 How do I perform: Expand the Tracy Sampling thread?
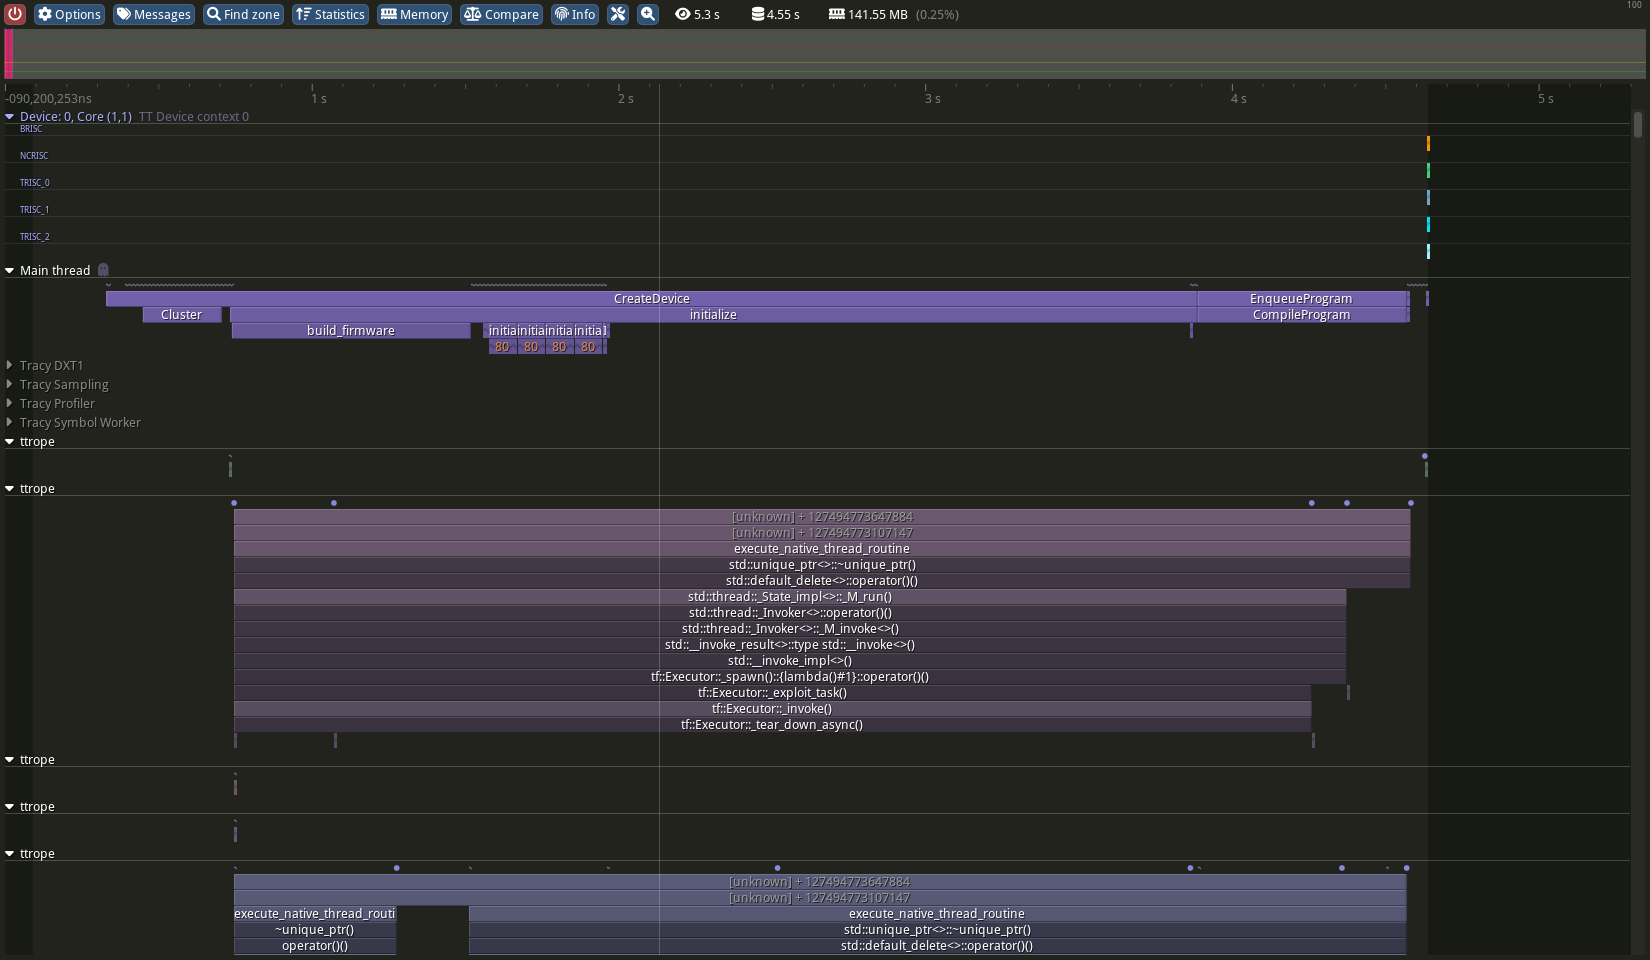10,385
